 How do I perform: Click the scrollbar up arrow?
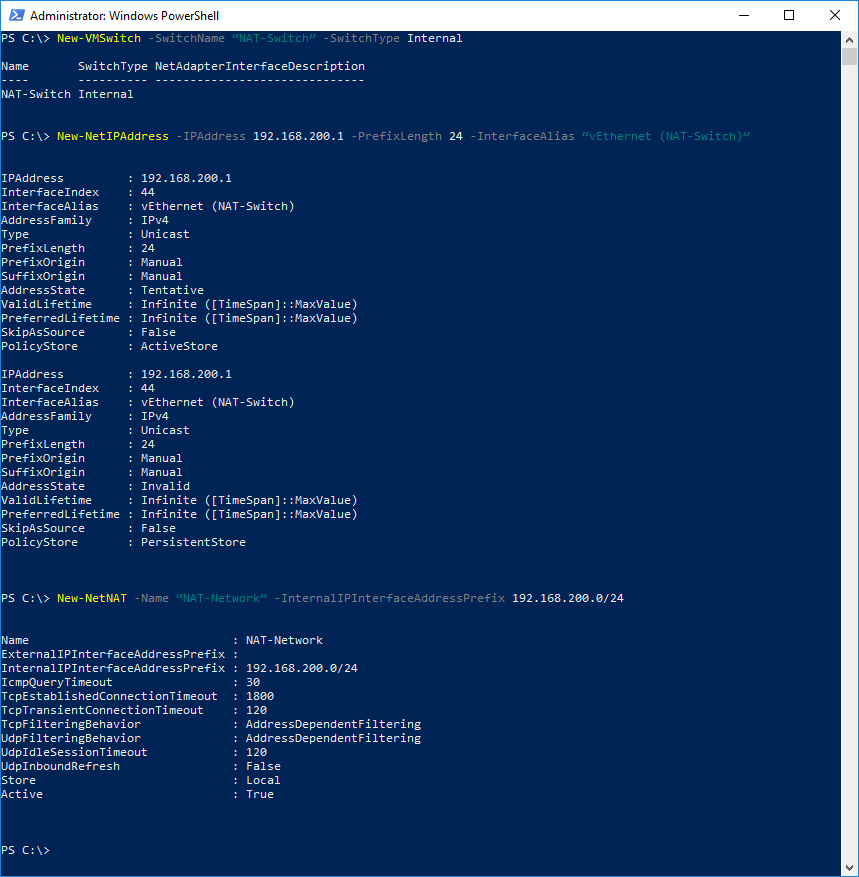pos(849,40)
